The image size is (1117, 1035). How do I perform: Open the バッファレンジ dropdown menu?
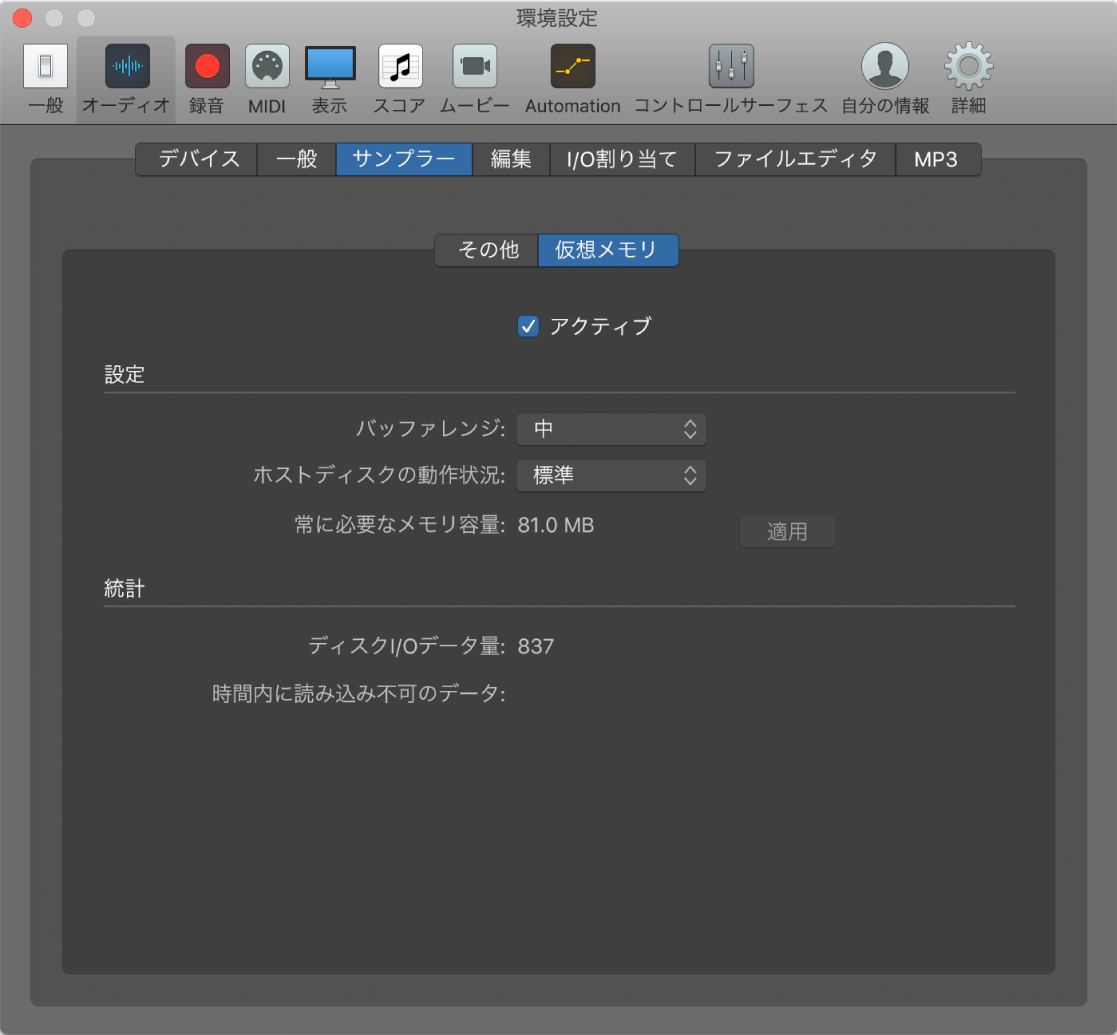point(611,429)
